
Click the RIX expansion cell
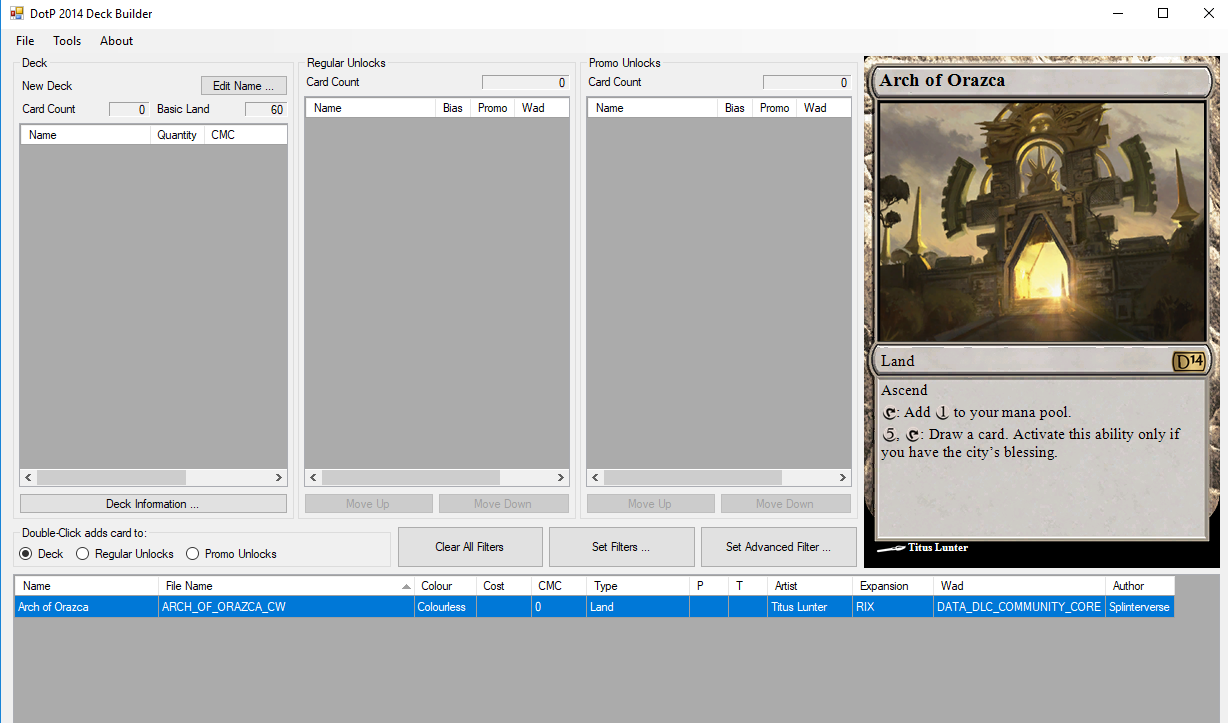pos(893,607)
